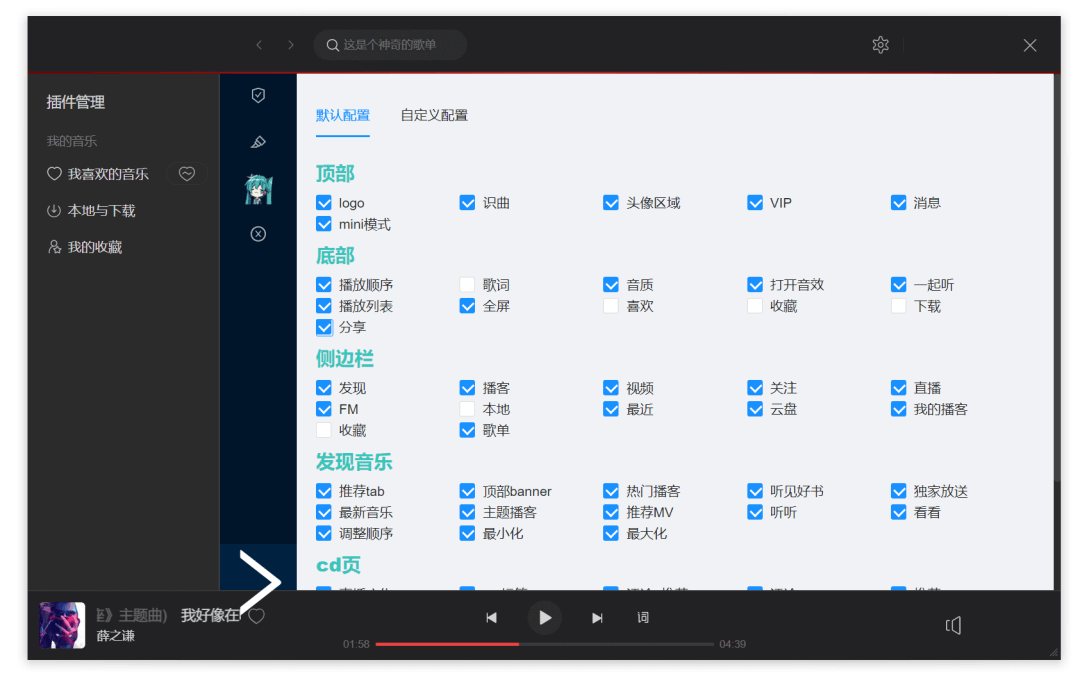Uncheck the 一起听 checkbox

tap(898, 285)
